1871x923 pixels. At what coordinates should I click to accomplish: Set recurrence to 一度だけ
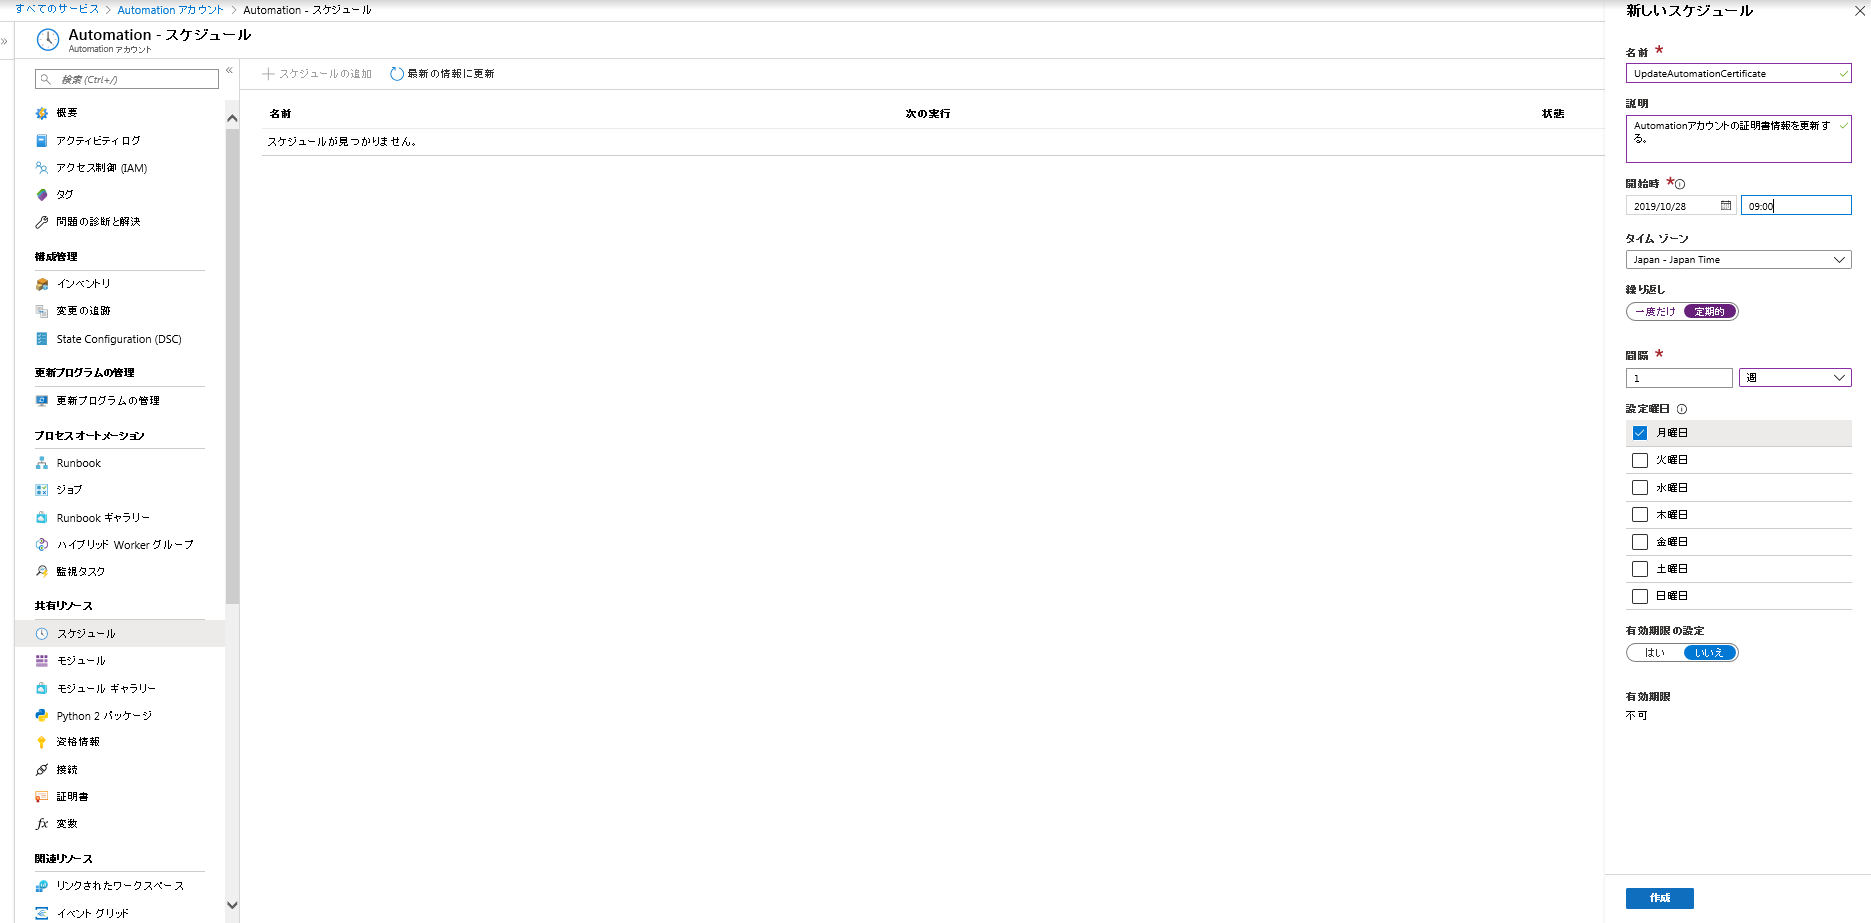[1655, 312]
